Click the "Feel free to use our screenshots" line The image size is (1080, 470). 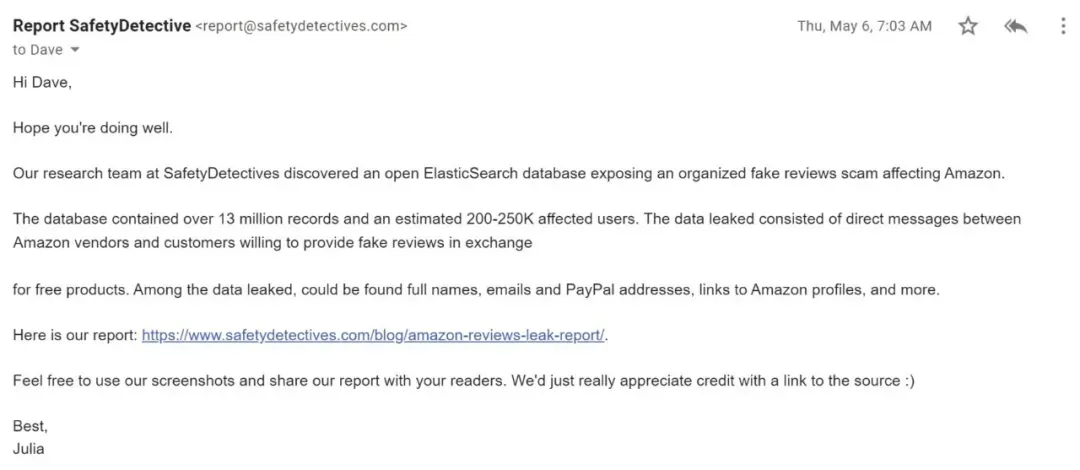pyautogui.click(x=464, y=381)
